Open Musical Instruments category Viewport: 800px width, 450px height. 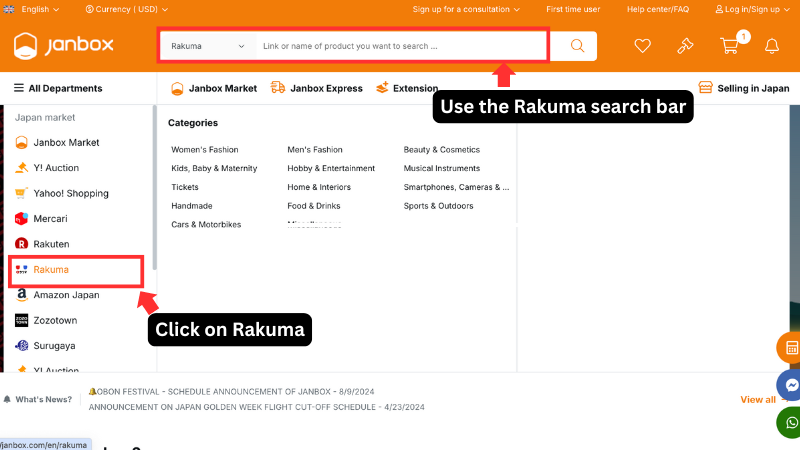(442, 168)
